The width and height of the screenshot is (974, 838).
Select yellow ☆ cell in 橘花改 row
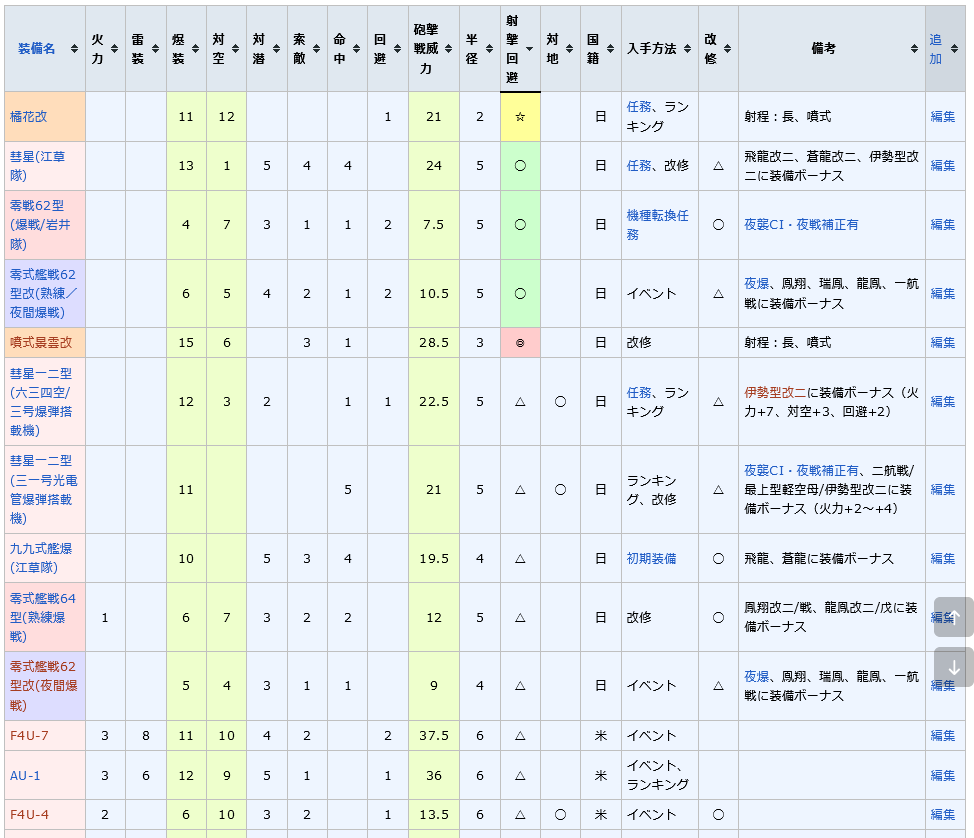[520, 117]
